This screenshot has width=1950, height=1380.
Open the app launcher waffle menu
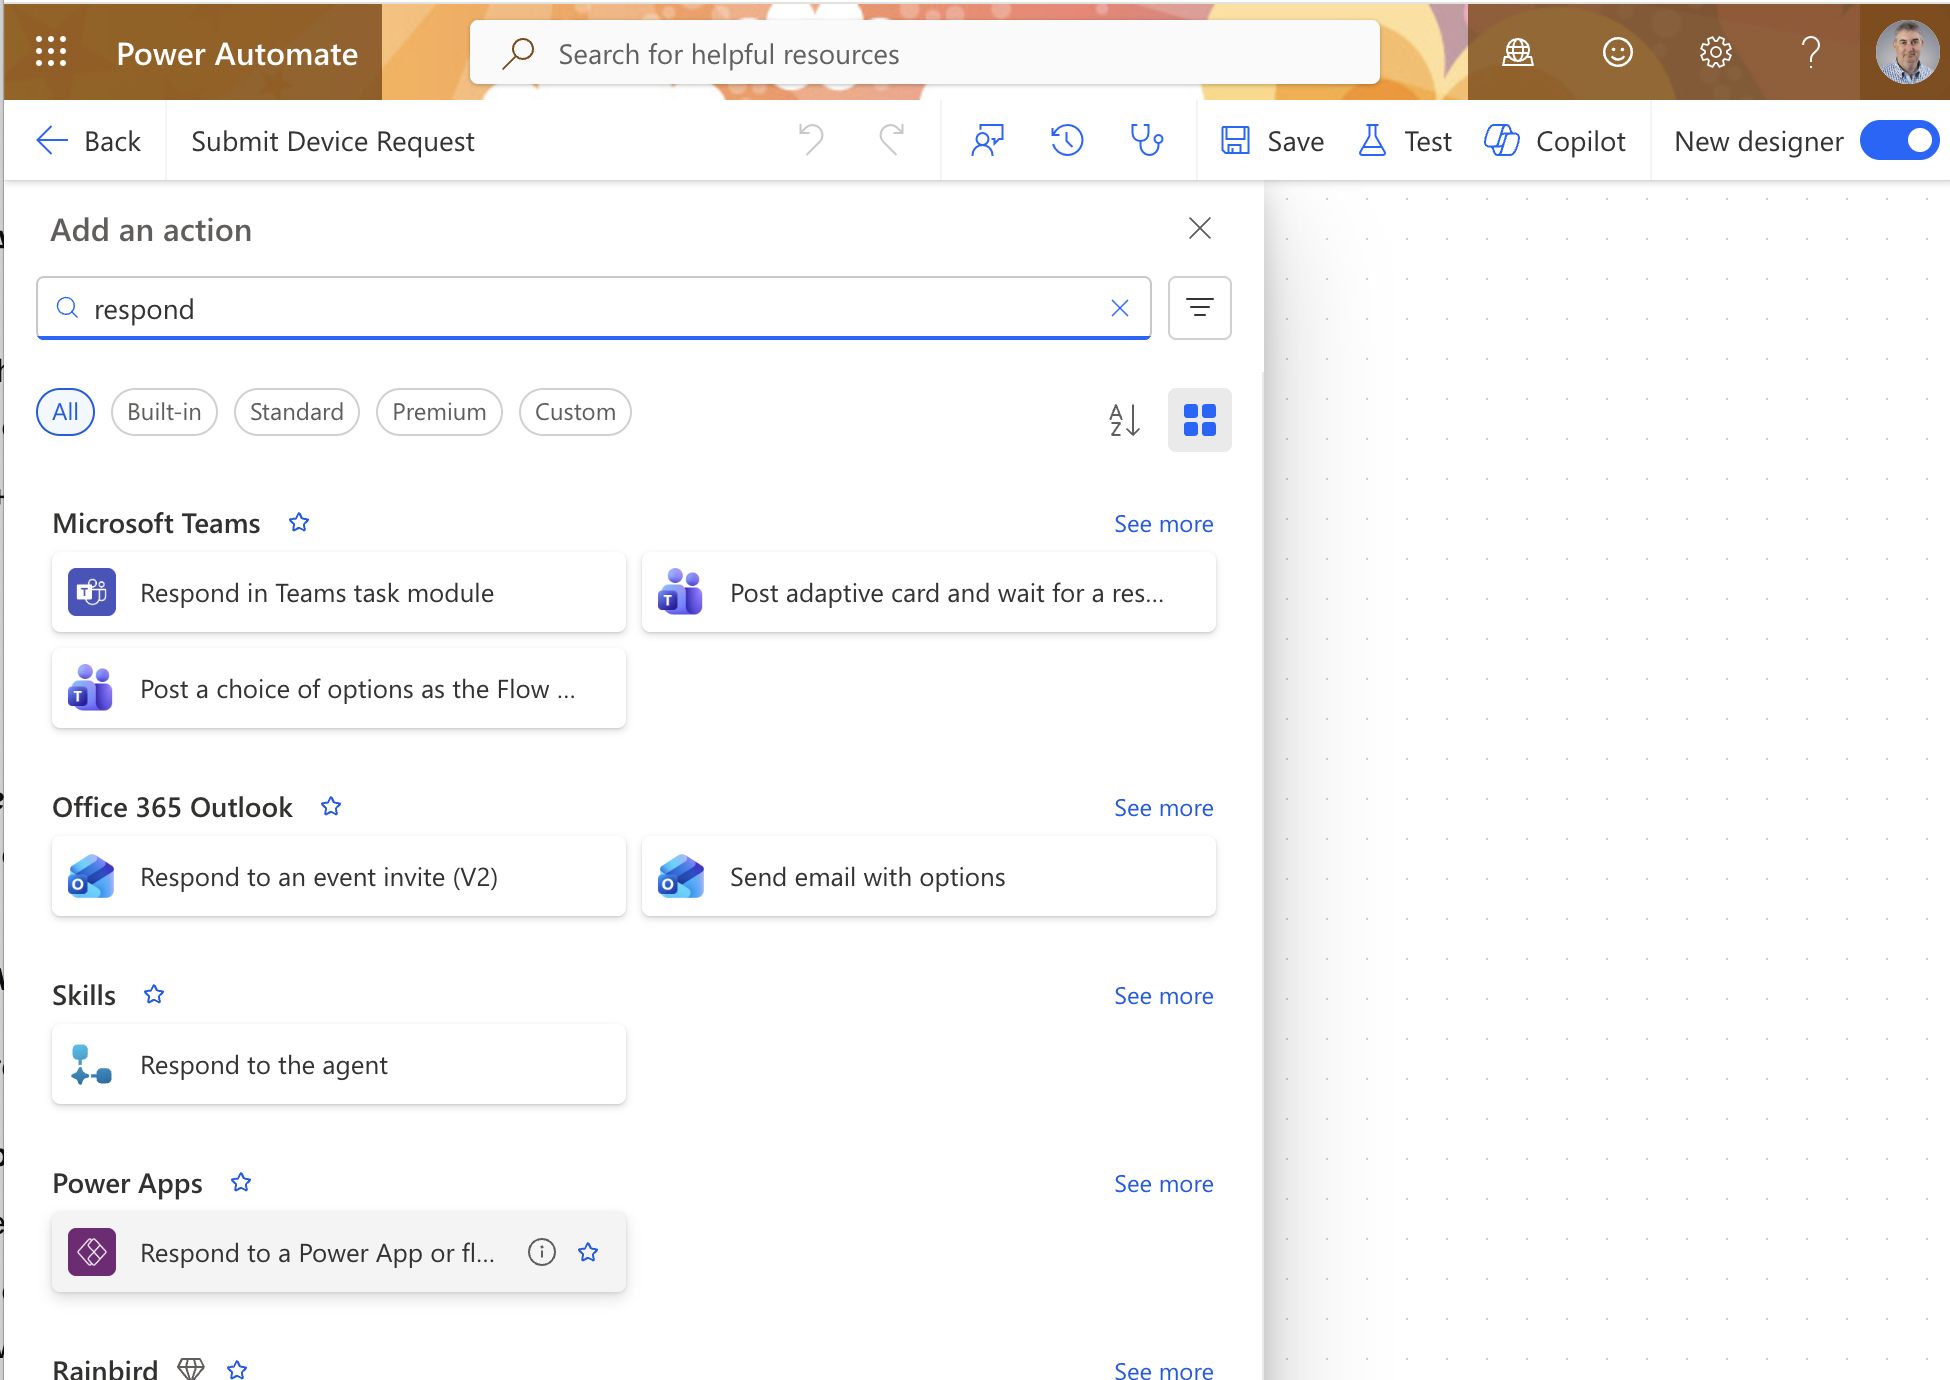(x=51, y=52)
